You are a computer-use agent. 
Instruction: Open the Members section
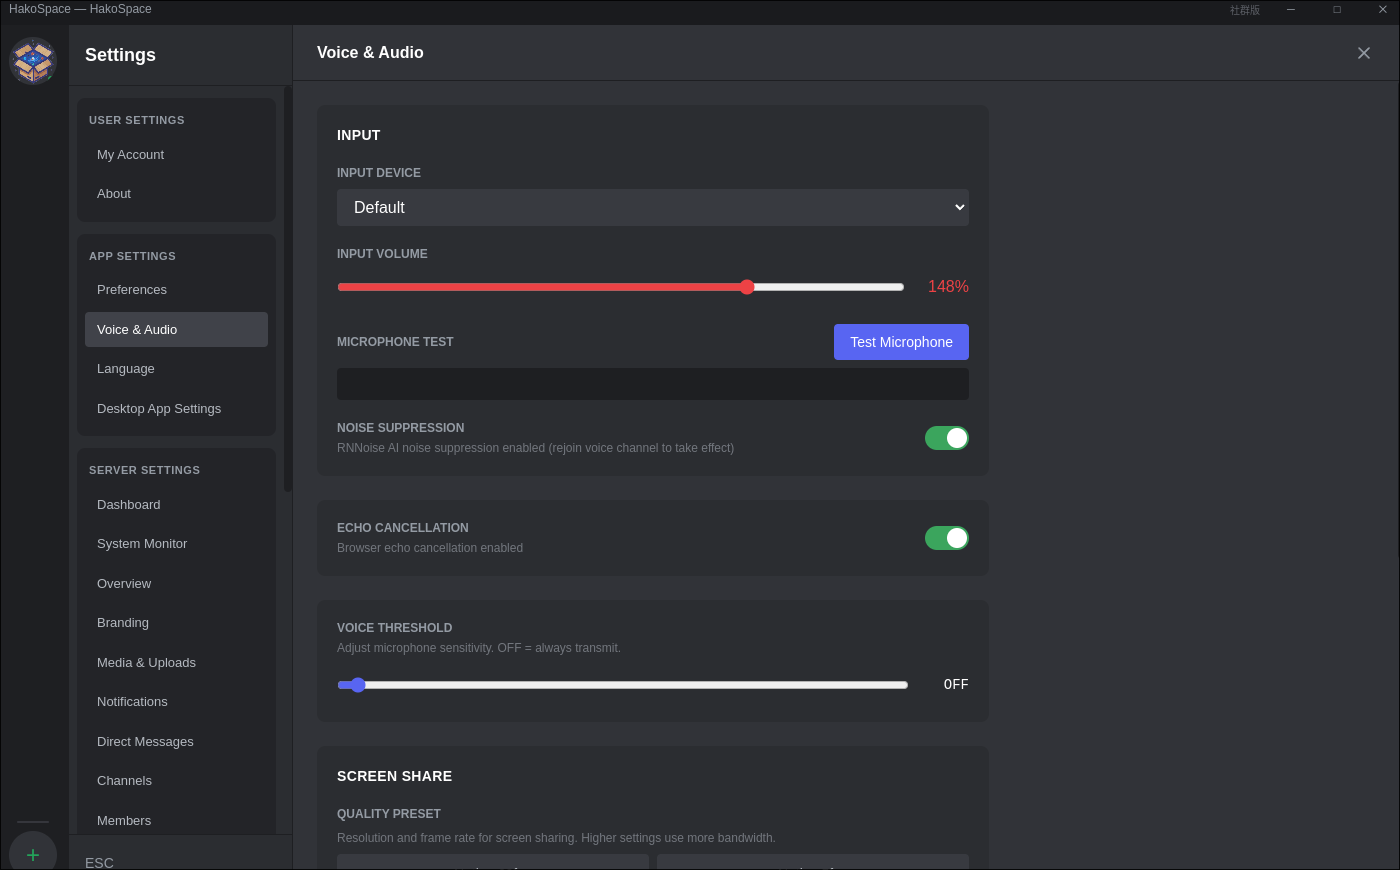point(123,820)
